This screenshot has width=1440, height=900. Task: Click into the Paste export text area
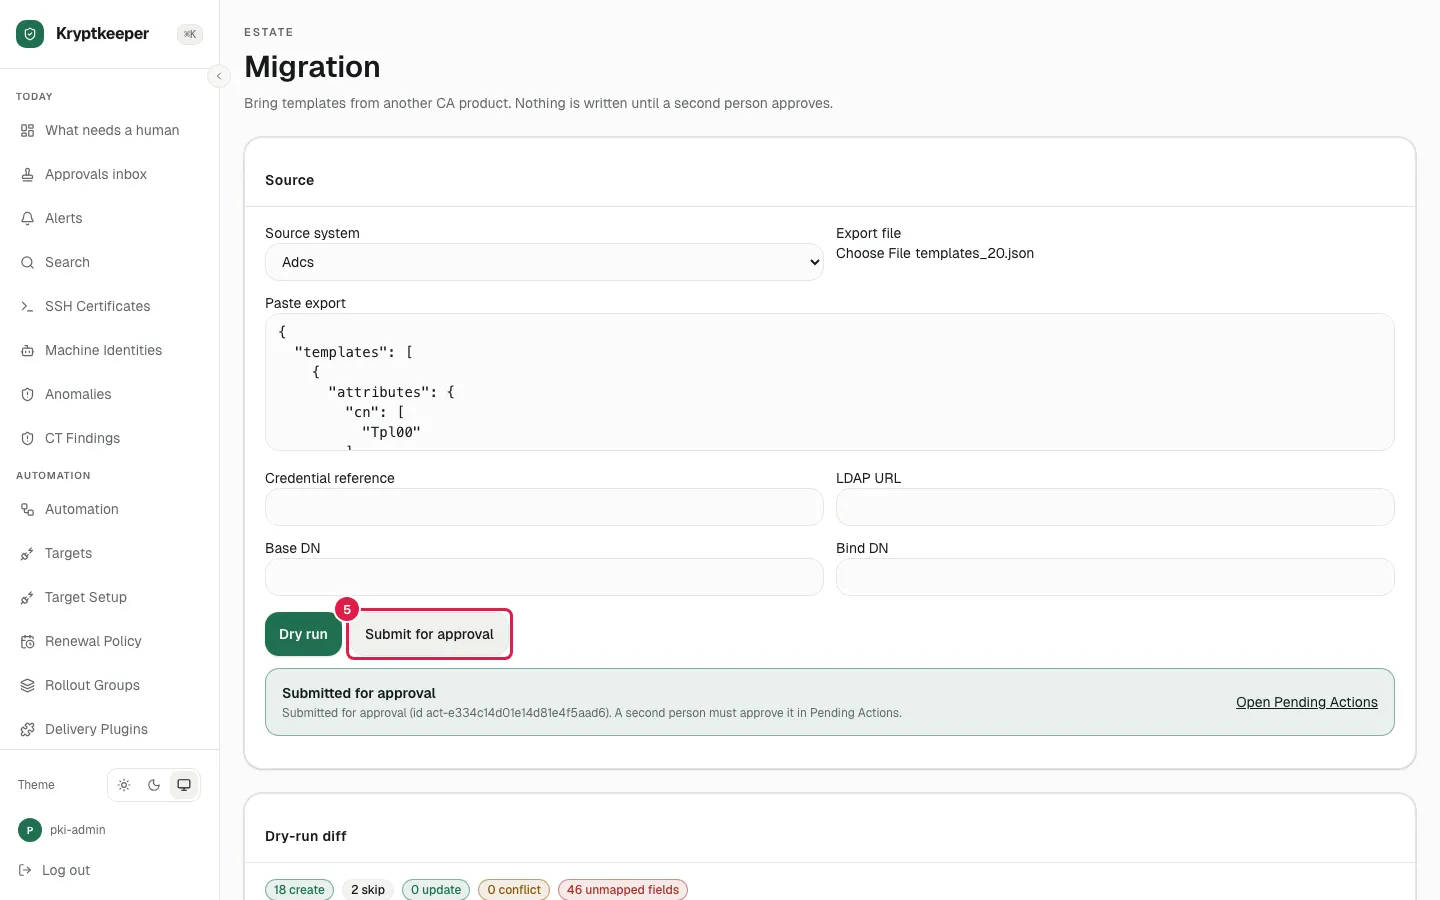tap(829, 382)
